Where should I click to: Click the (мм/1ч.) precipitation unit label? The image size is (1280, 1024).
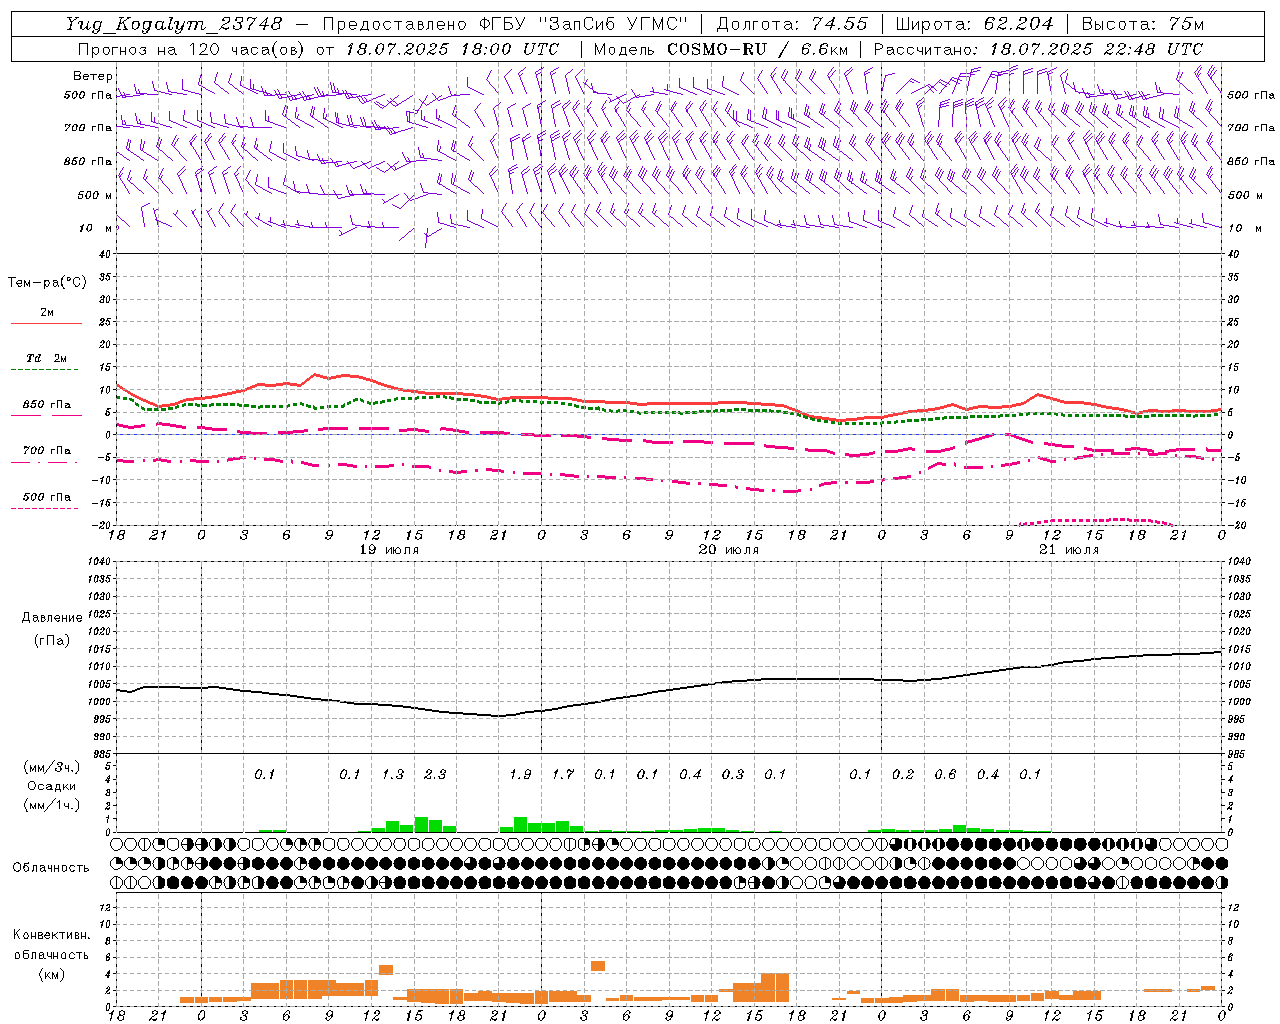[x=51, y=805]
